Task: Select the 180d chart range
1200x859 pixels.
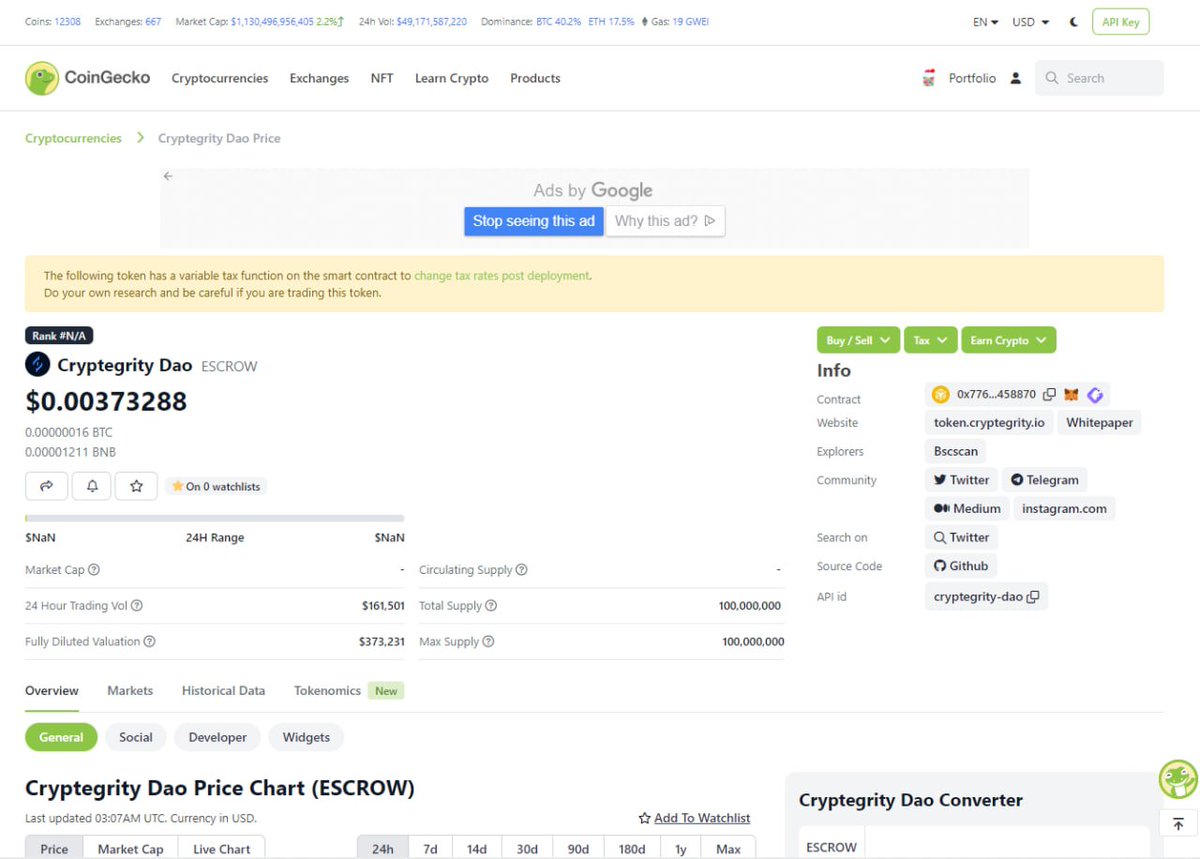Action: pos(632,848)
